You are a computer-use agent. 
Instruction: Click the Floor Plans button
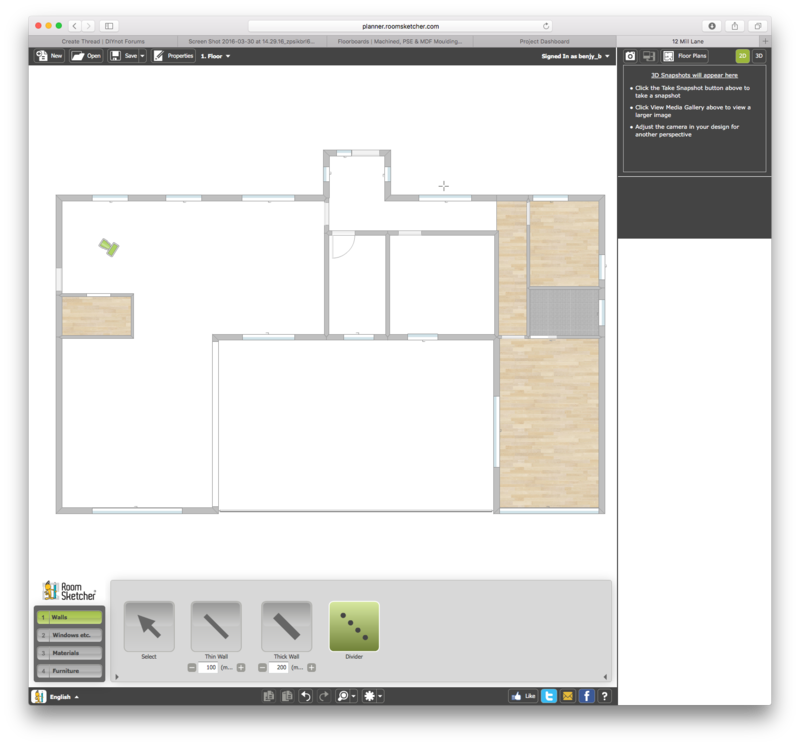(x=685, y=56)
